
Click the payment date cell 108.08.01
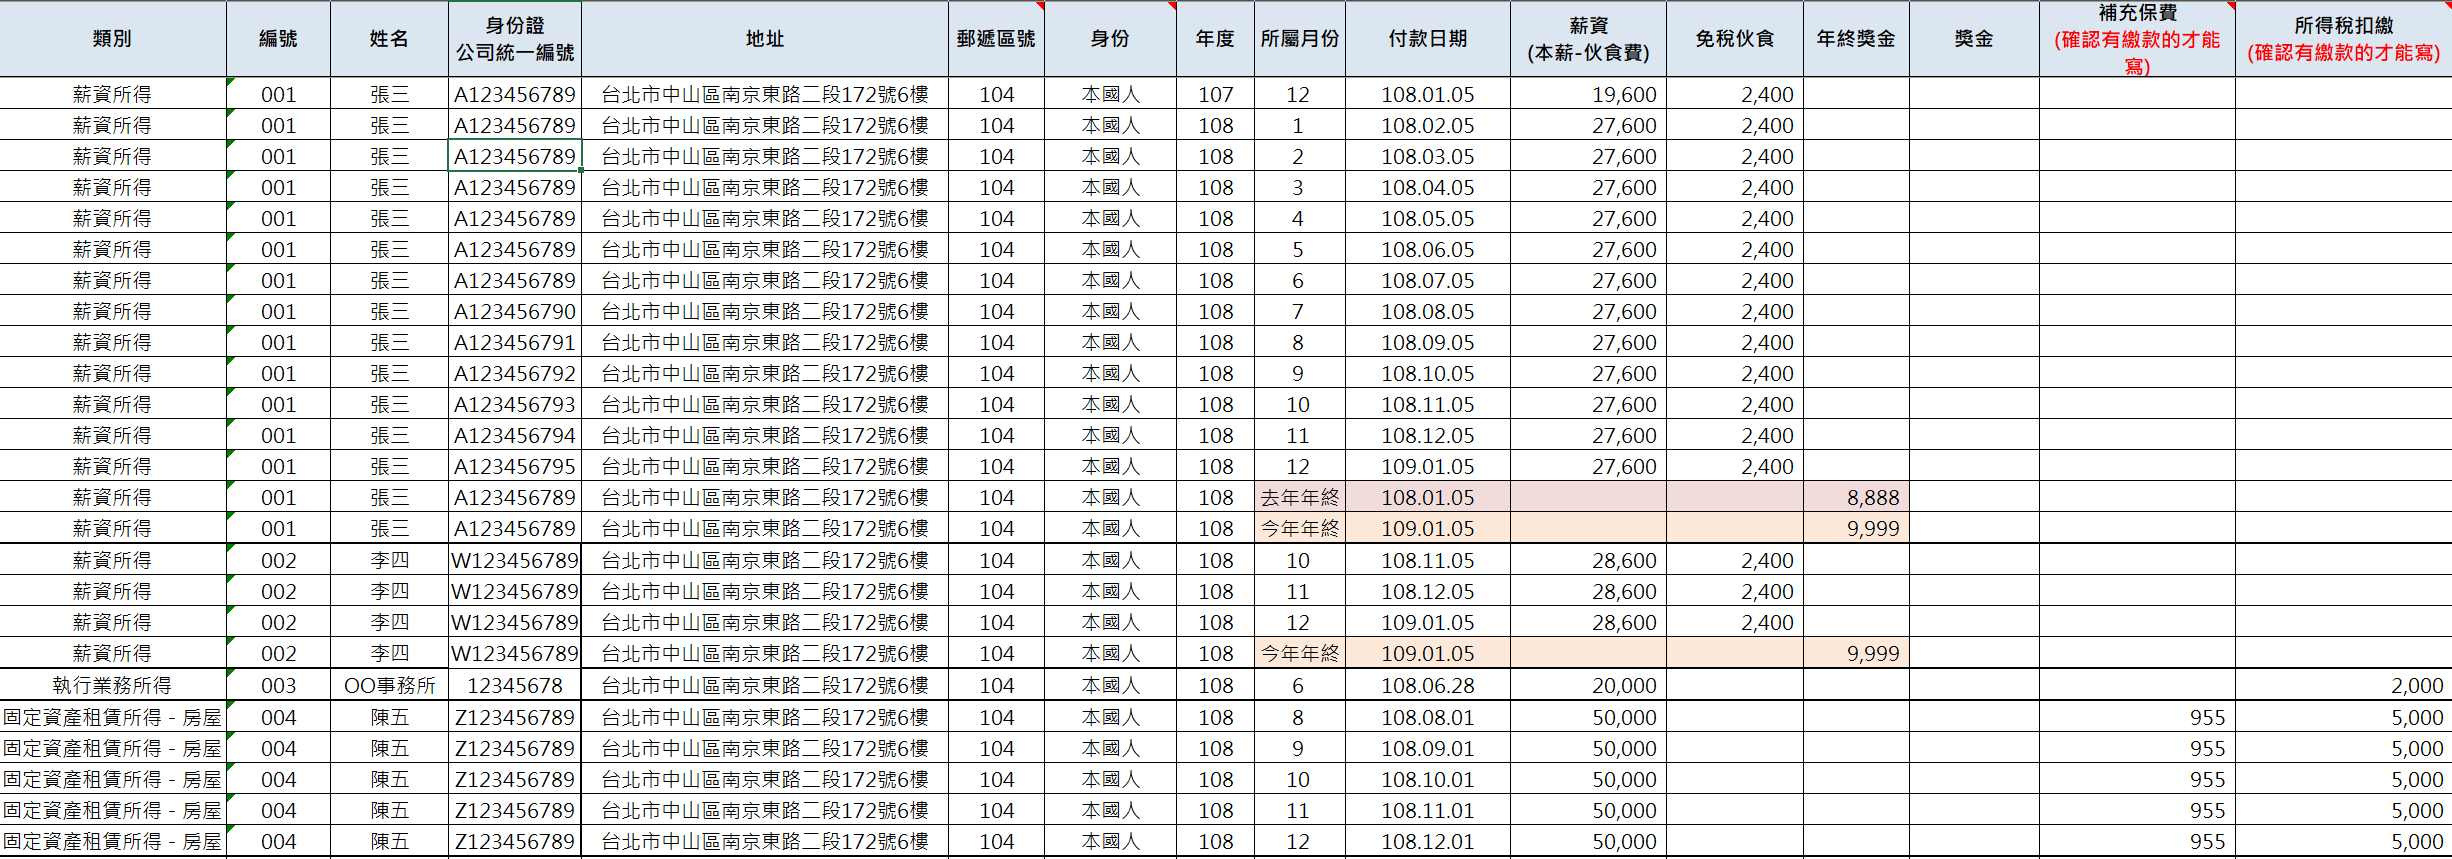click(1427, 717)
